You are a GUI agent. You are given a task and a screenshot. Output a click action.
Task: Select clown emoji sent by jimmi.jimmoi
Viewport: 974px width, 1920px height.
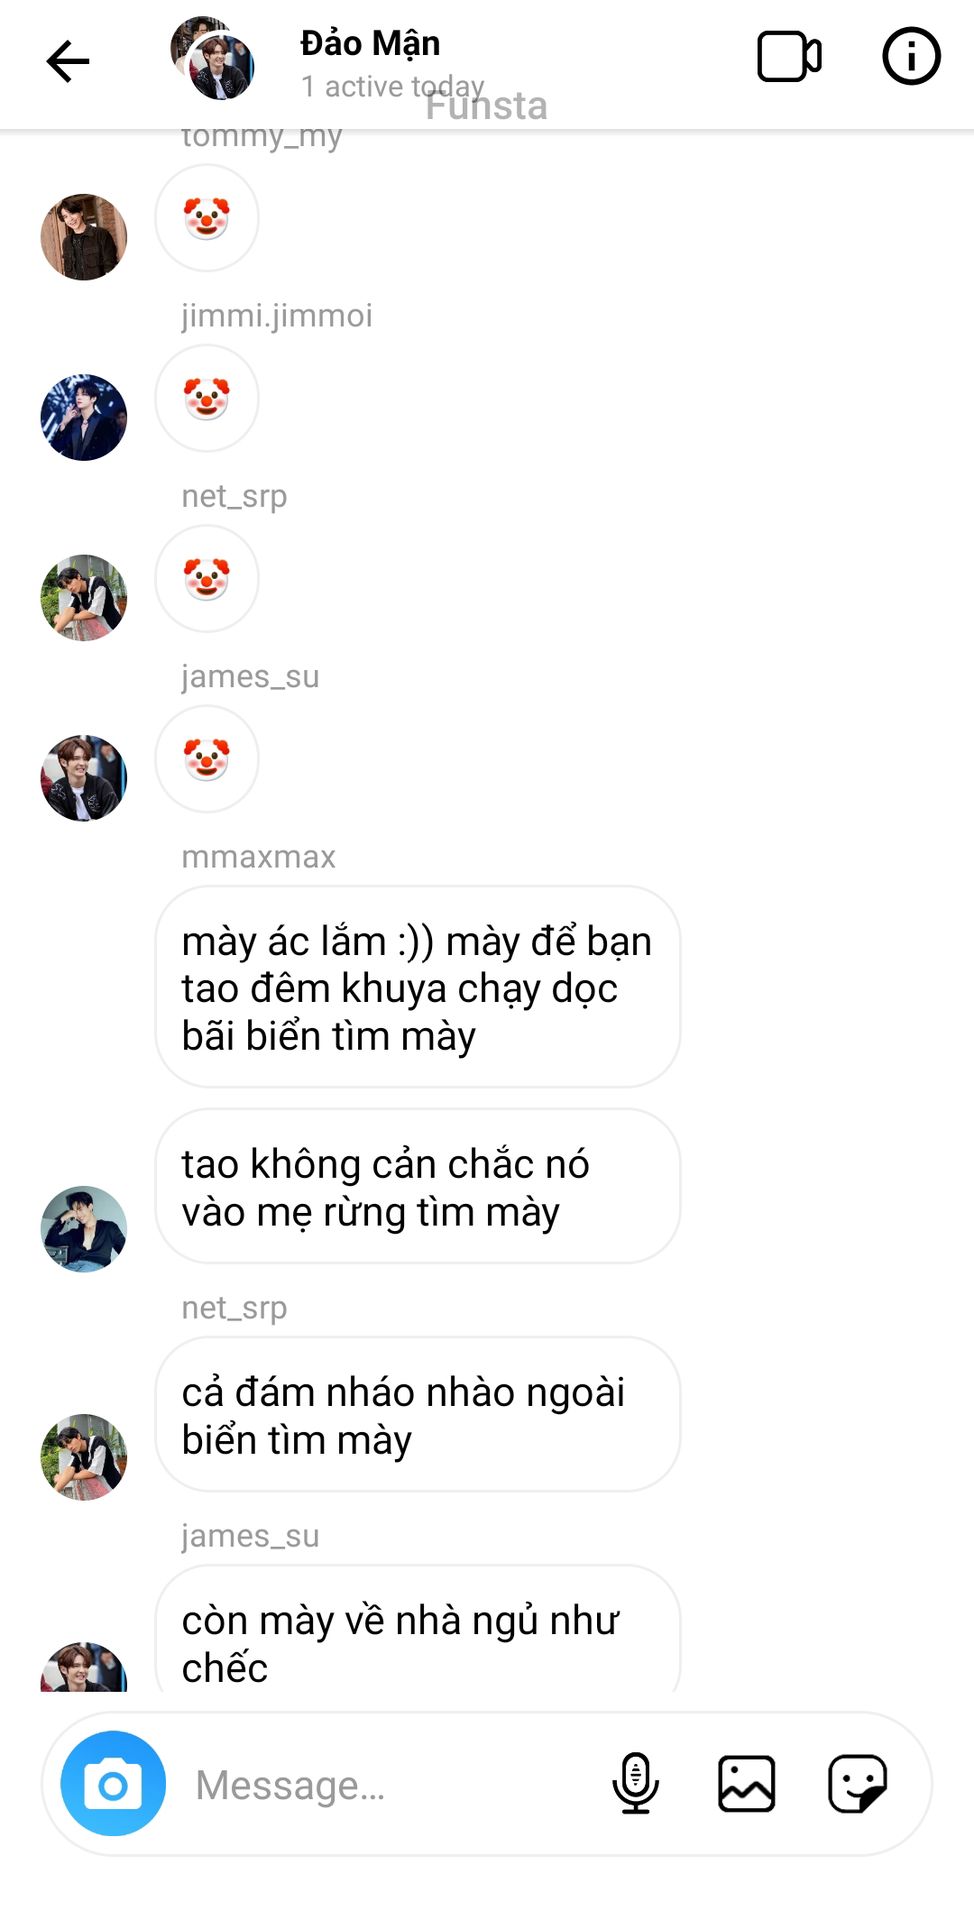tap(207, 398)
